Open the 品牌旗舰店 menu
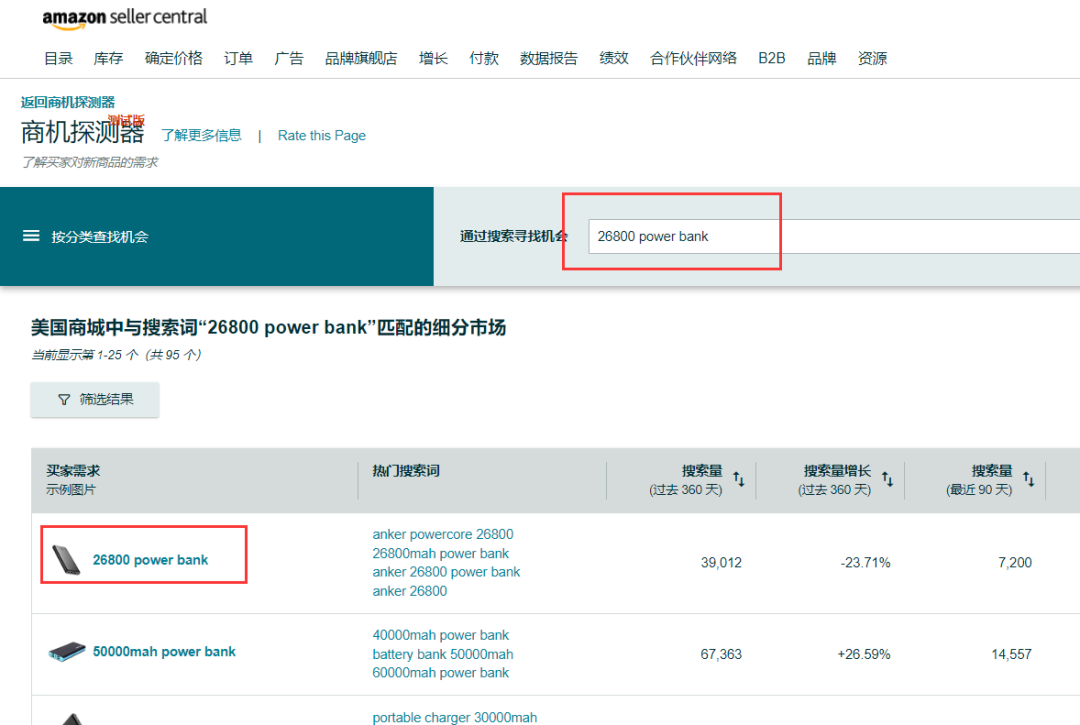This screenshot has height=725, width=1080. coord(361,59)
